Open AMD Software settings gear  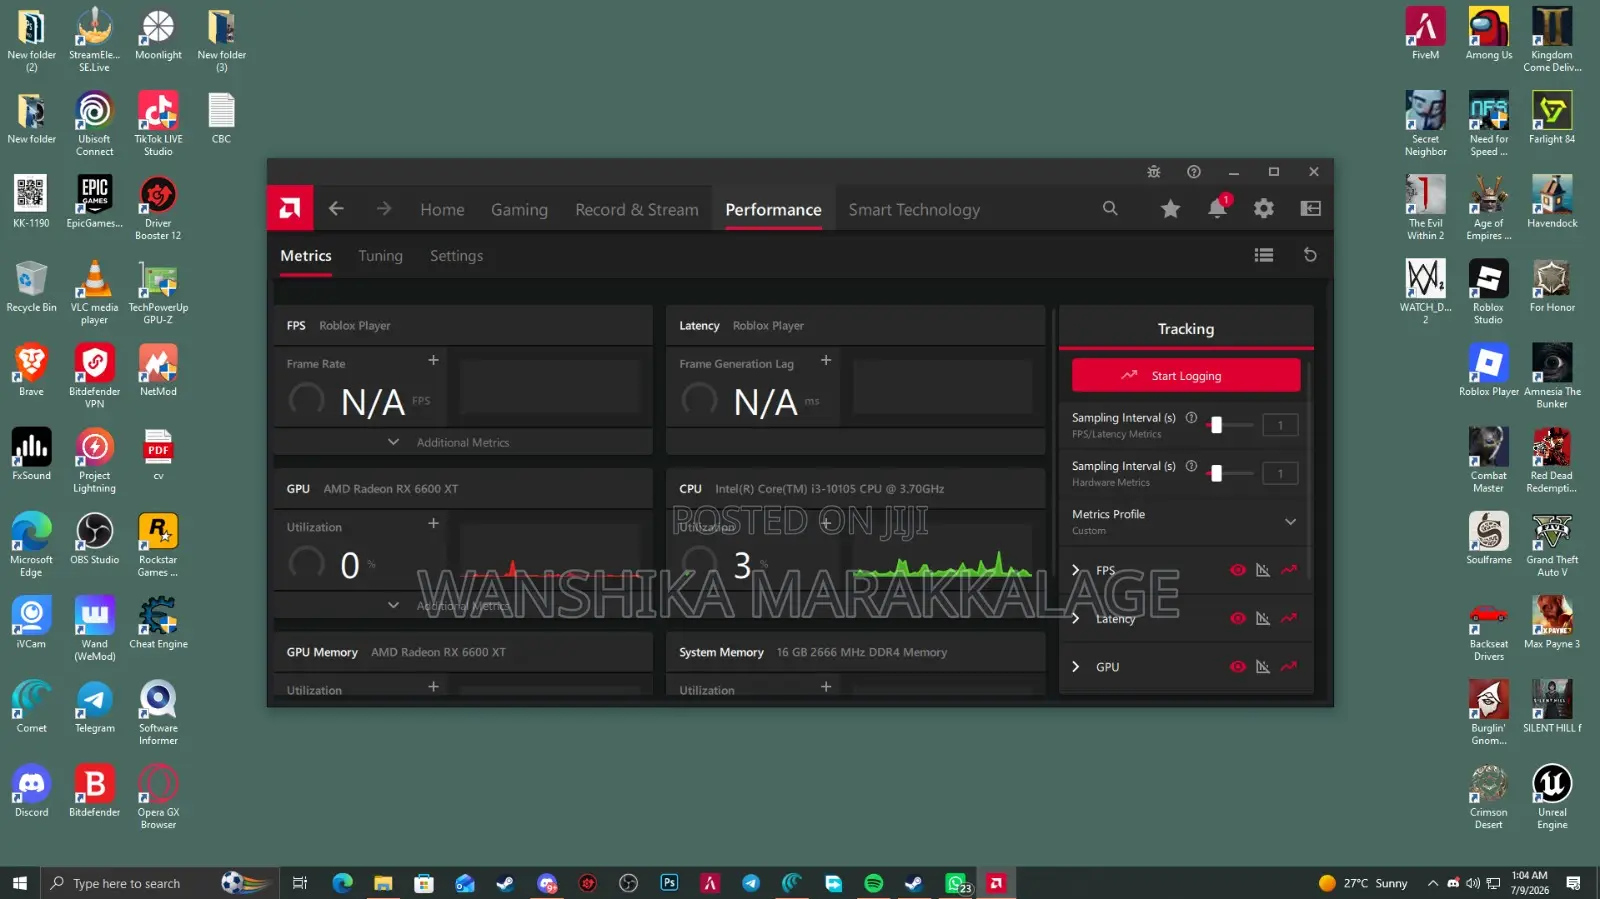pyautogui.click(x=1264, y=208)
